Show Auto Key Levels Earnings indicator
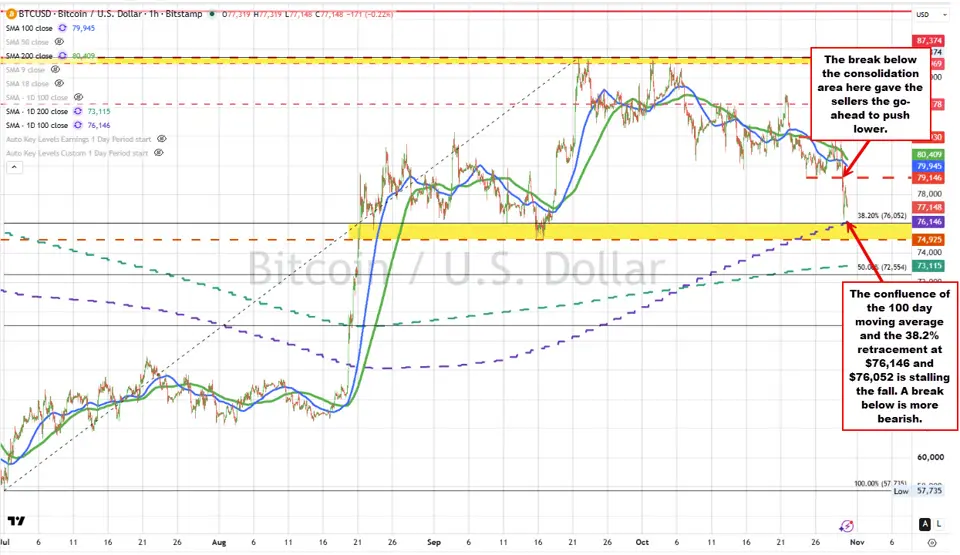Viewport: 960px width, 555px height. 162,139
